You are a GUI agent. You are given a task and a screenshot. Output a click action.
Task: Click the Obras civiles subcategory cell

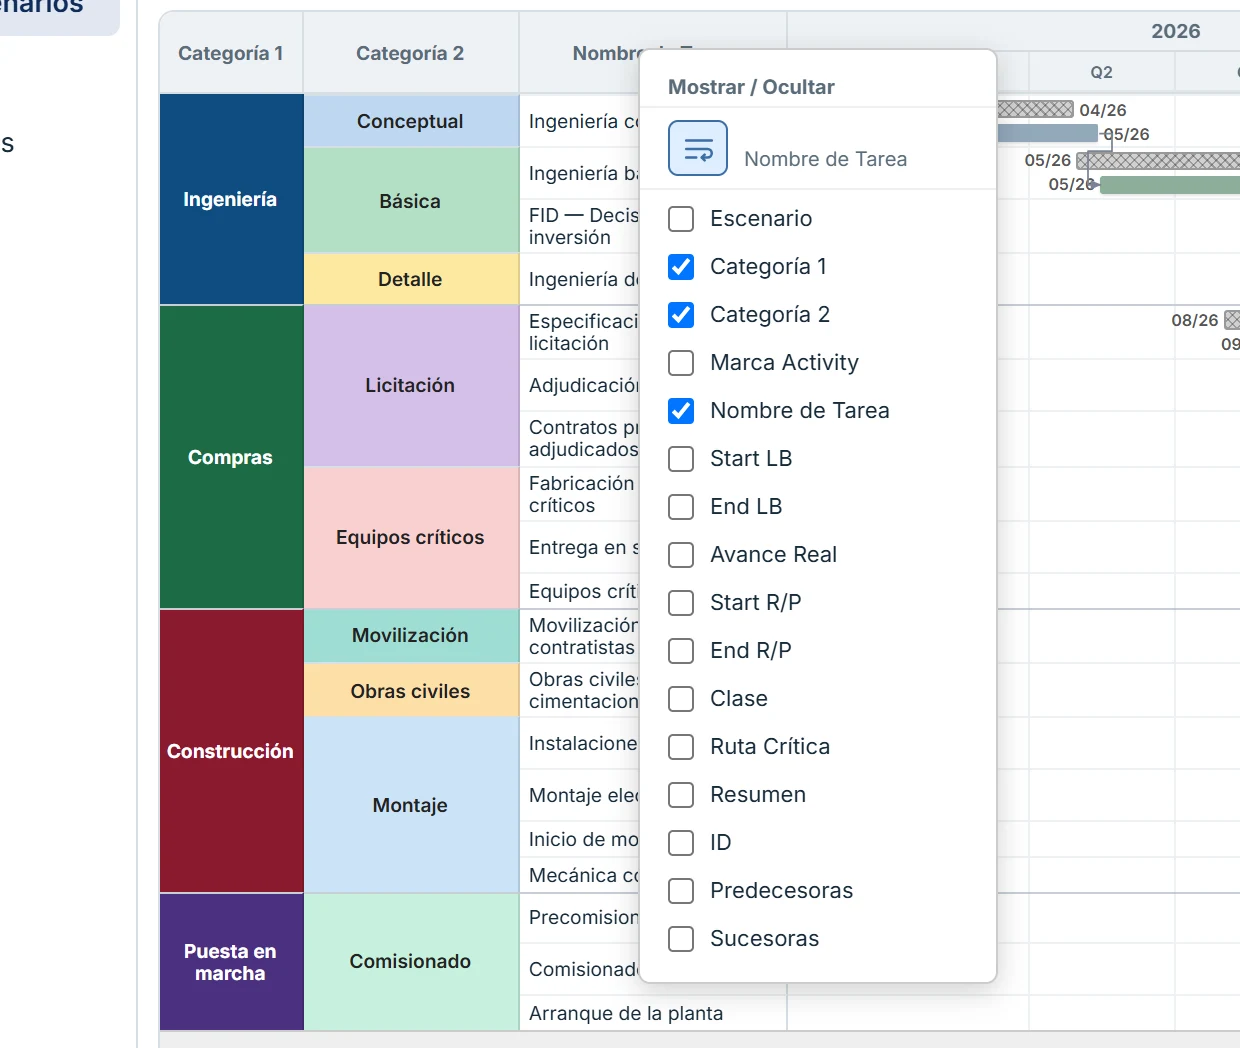pos(411,691)
